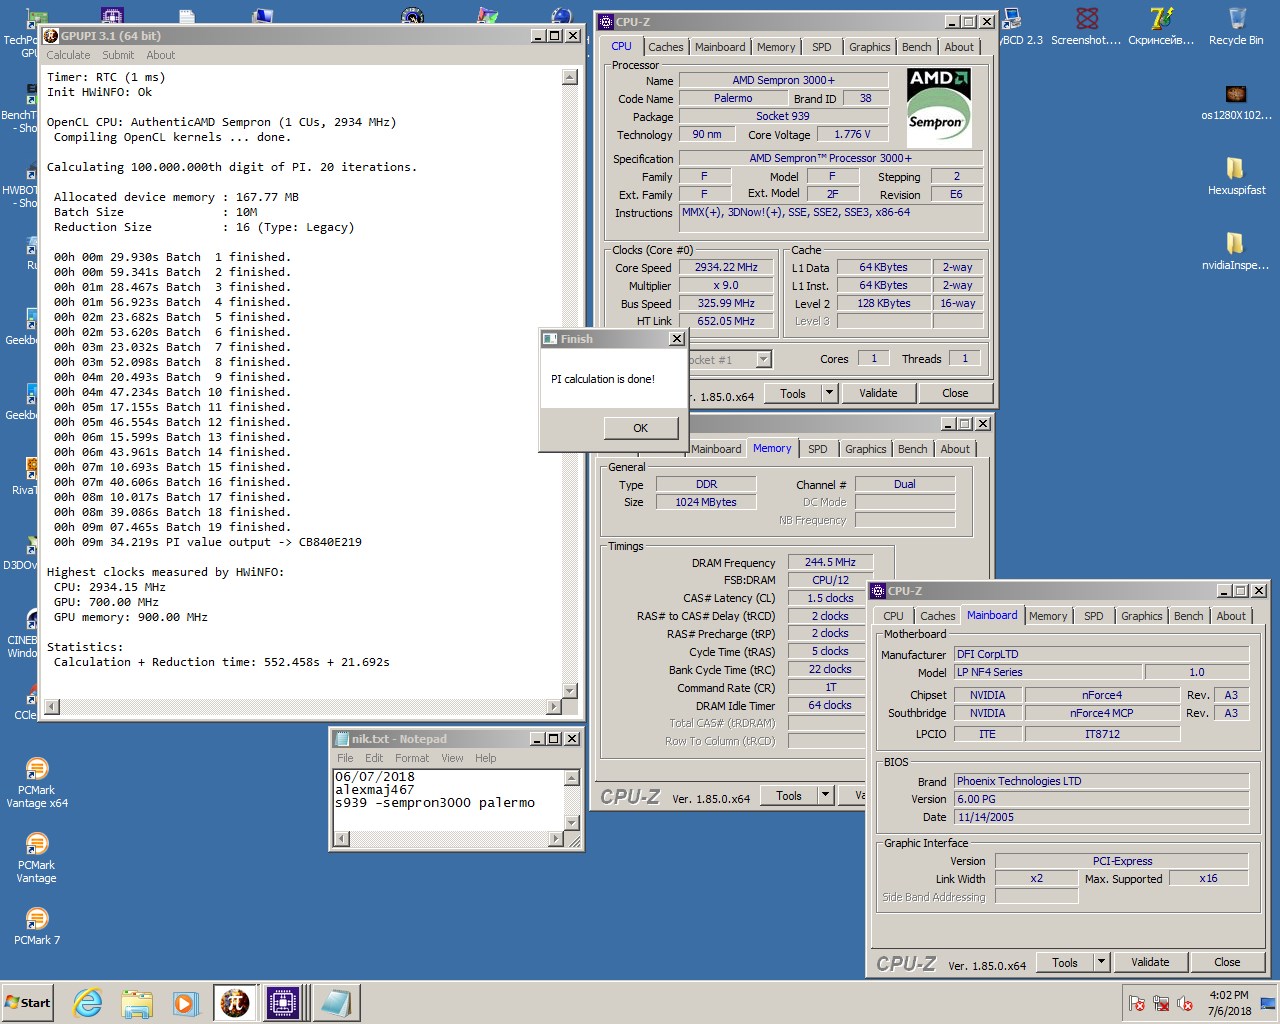Screen dimensions: 1280x1024
Task: Open the Calculate menu in GPUPI
Action: pyautogui.click(x=68, y=55)
